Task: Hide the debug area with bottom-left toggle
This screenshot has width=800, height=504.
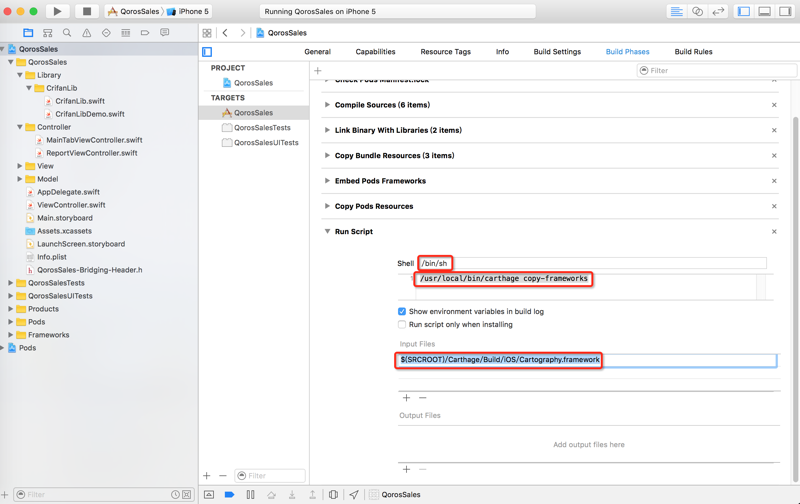Action: click(x=209, y=494)
